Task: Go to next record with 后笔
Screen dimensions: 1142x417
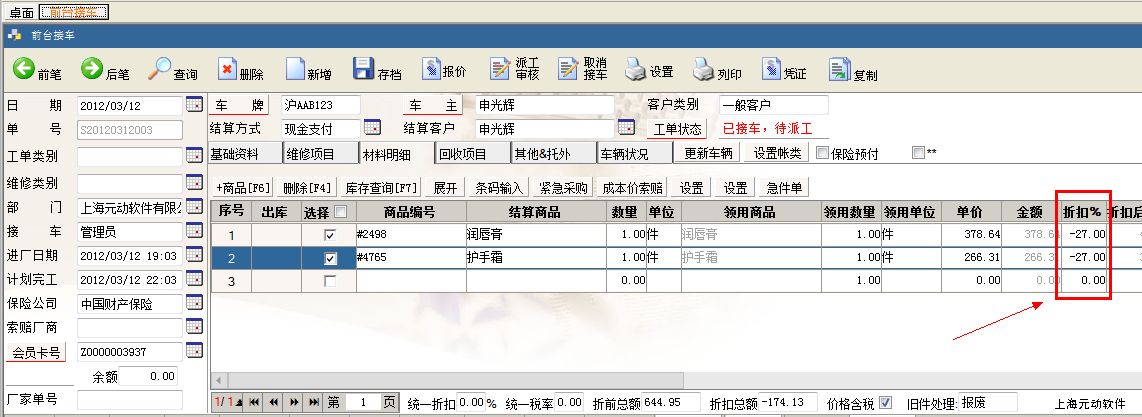Action: click(92, 69)
